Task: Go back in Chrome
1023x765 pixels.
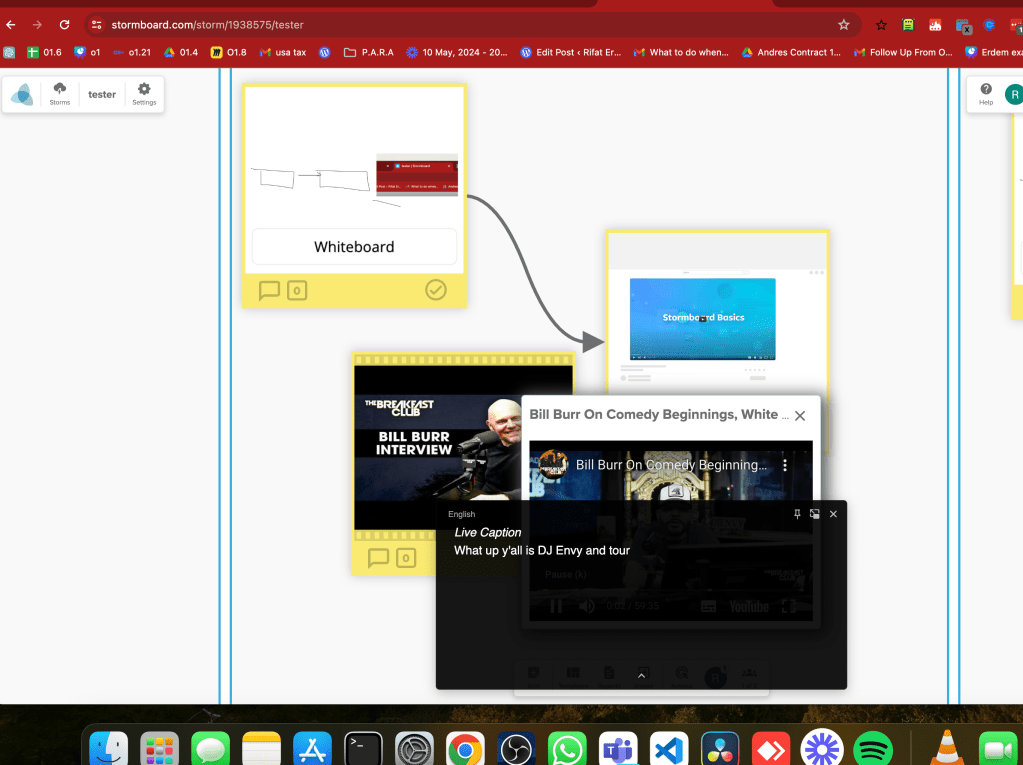Action: [11, 25]
